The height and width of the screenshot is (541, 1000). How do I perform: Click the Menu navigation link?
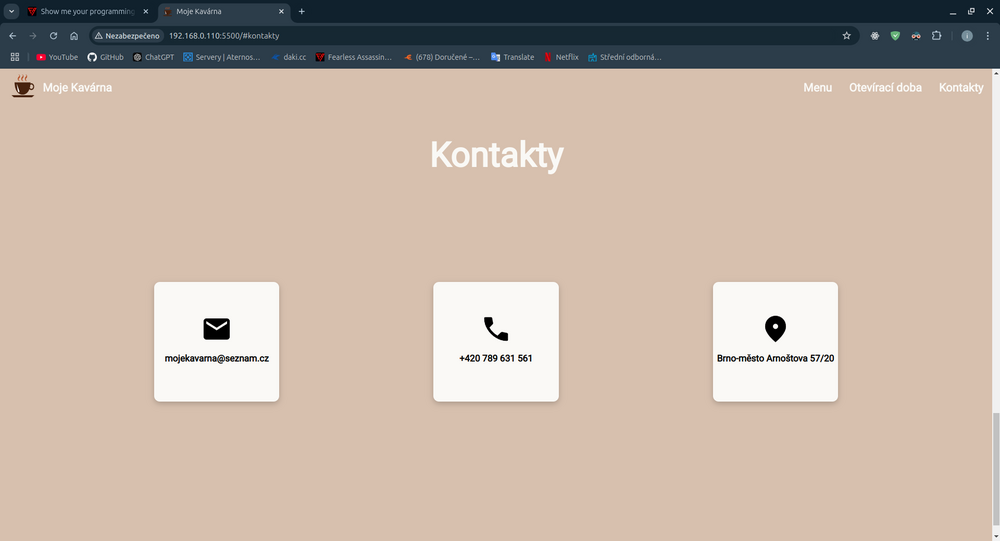818,87
